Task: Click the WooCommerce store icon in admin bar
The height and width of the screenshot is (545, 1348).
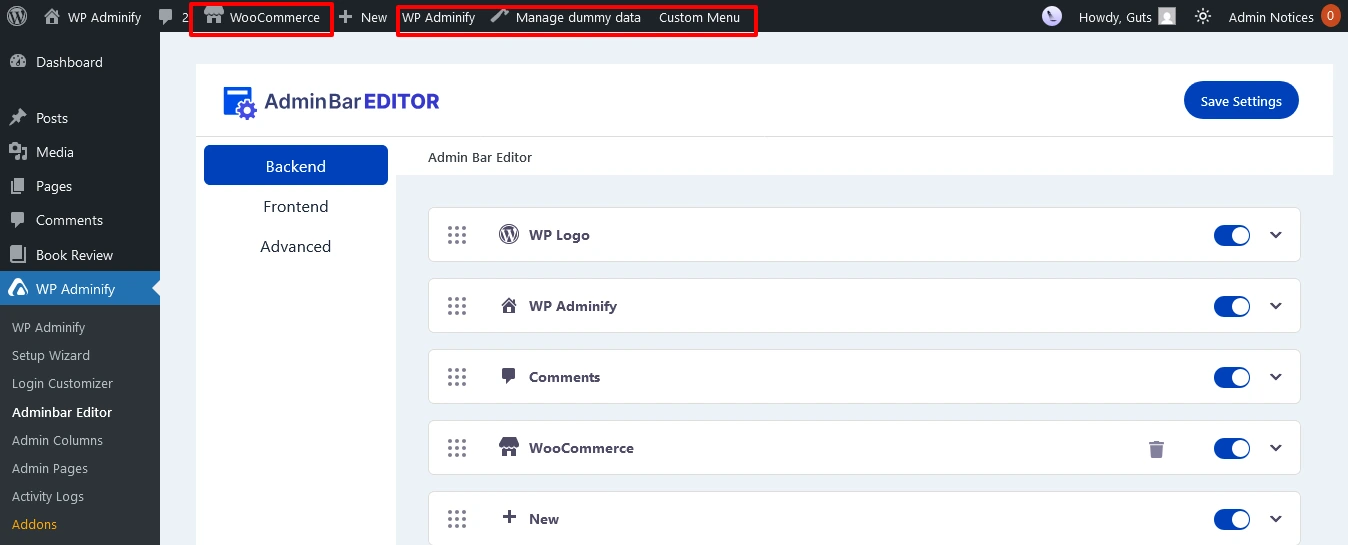Action: tap(213, 16)
